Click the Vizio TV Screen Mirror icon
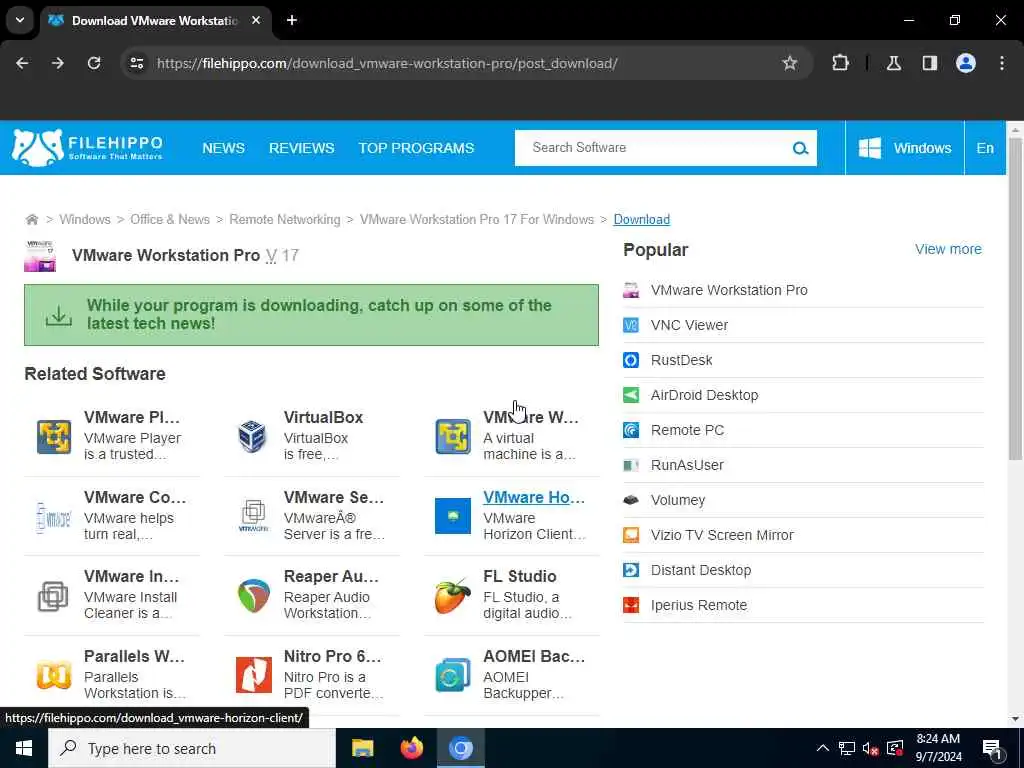 point(631,535)
